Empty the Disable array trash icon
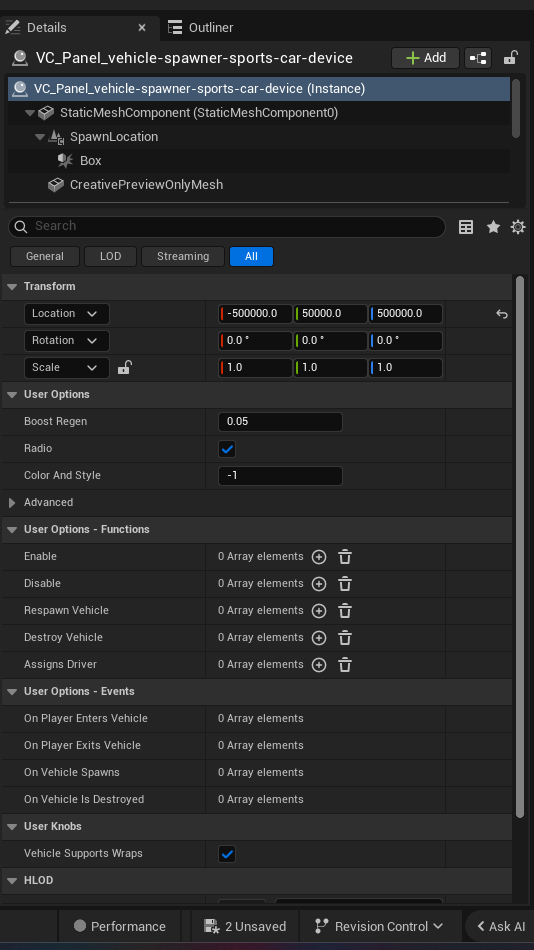The height and width of the screenshot is (950, 534). point(345,584)
